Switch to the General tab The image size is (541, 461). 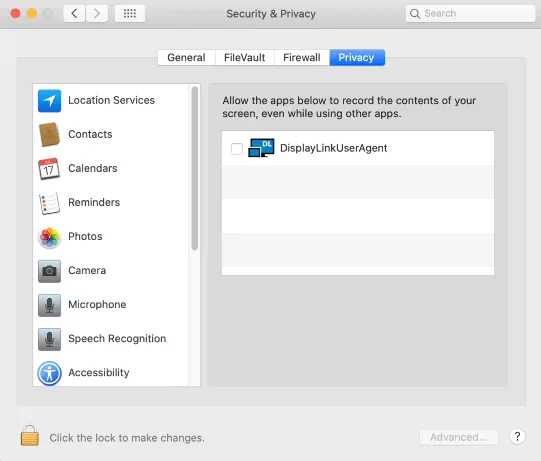pyautogui.click(x=186, y=57)
